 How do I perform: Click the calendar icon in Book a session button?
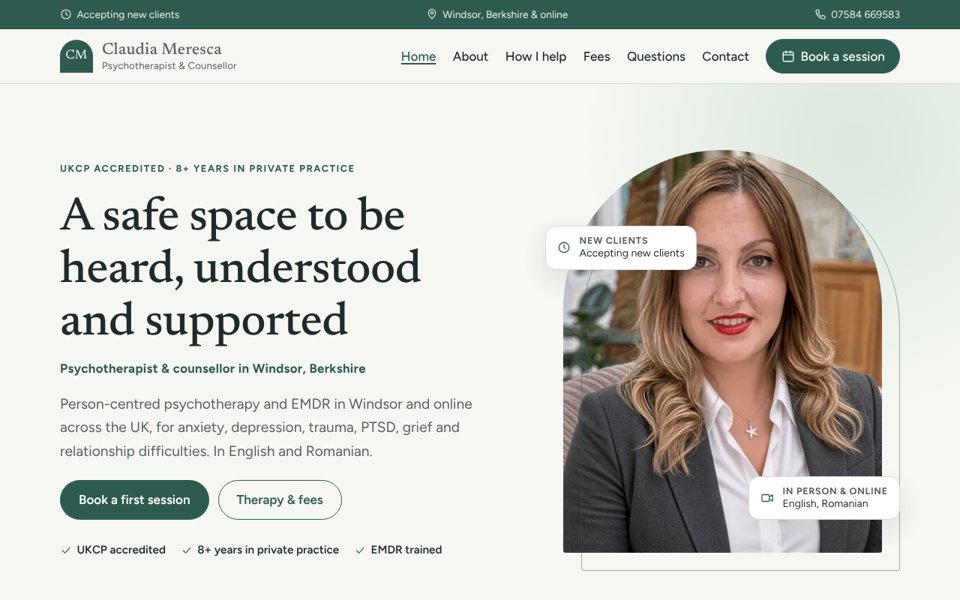tap(788, 56)
